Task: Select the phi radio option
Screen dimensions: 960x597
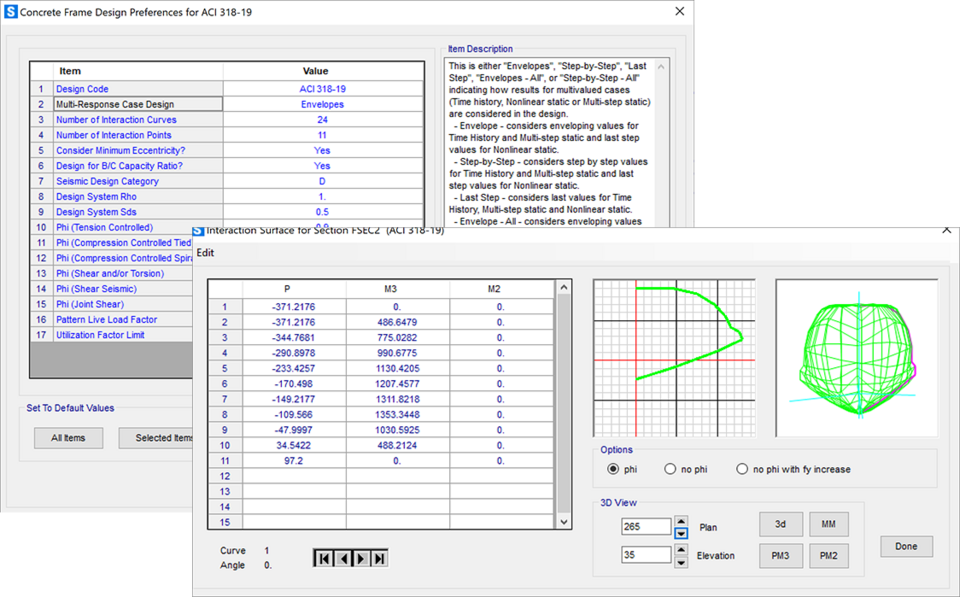Action: 614,469
